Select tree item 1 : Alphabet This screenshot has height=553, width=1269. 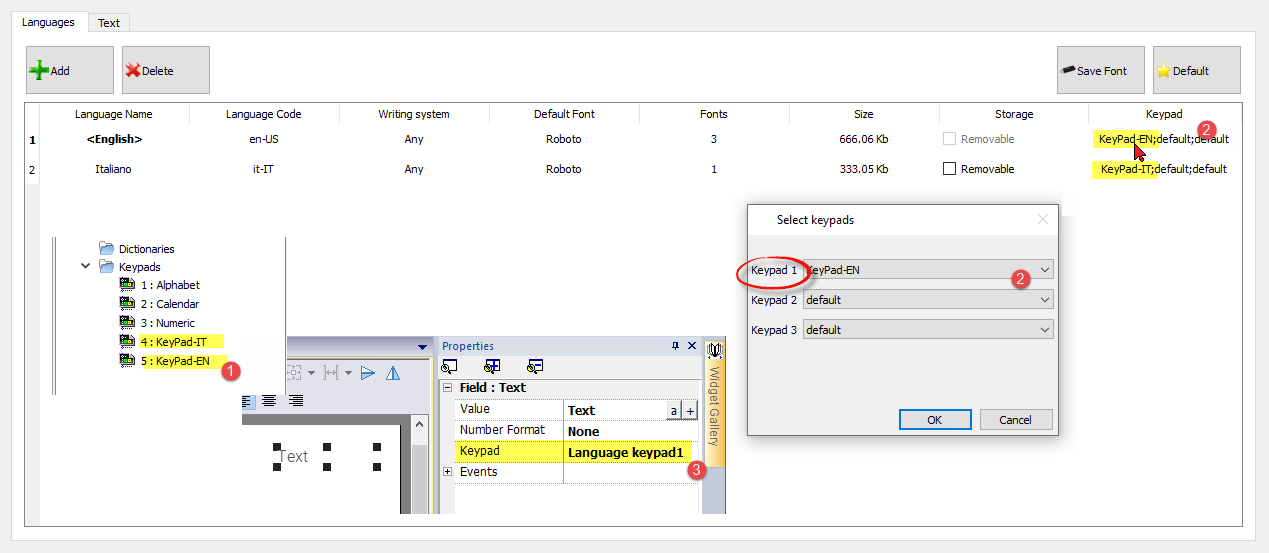pos(170,285)
